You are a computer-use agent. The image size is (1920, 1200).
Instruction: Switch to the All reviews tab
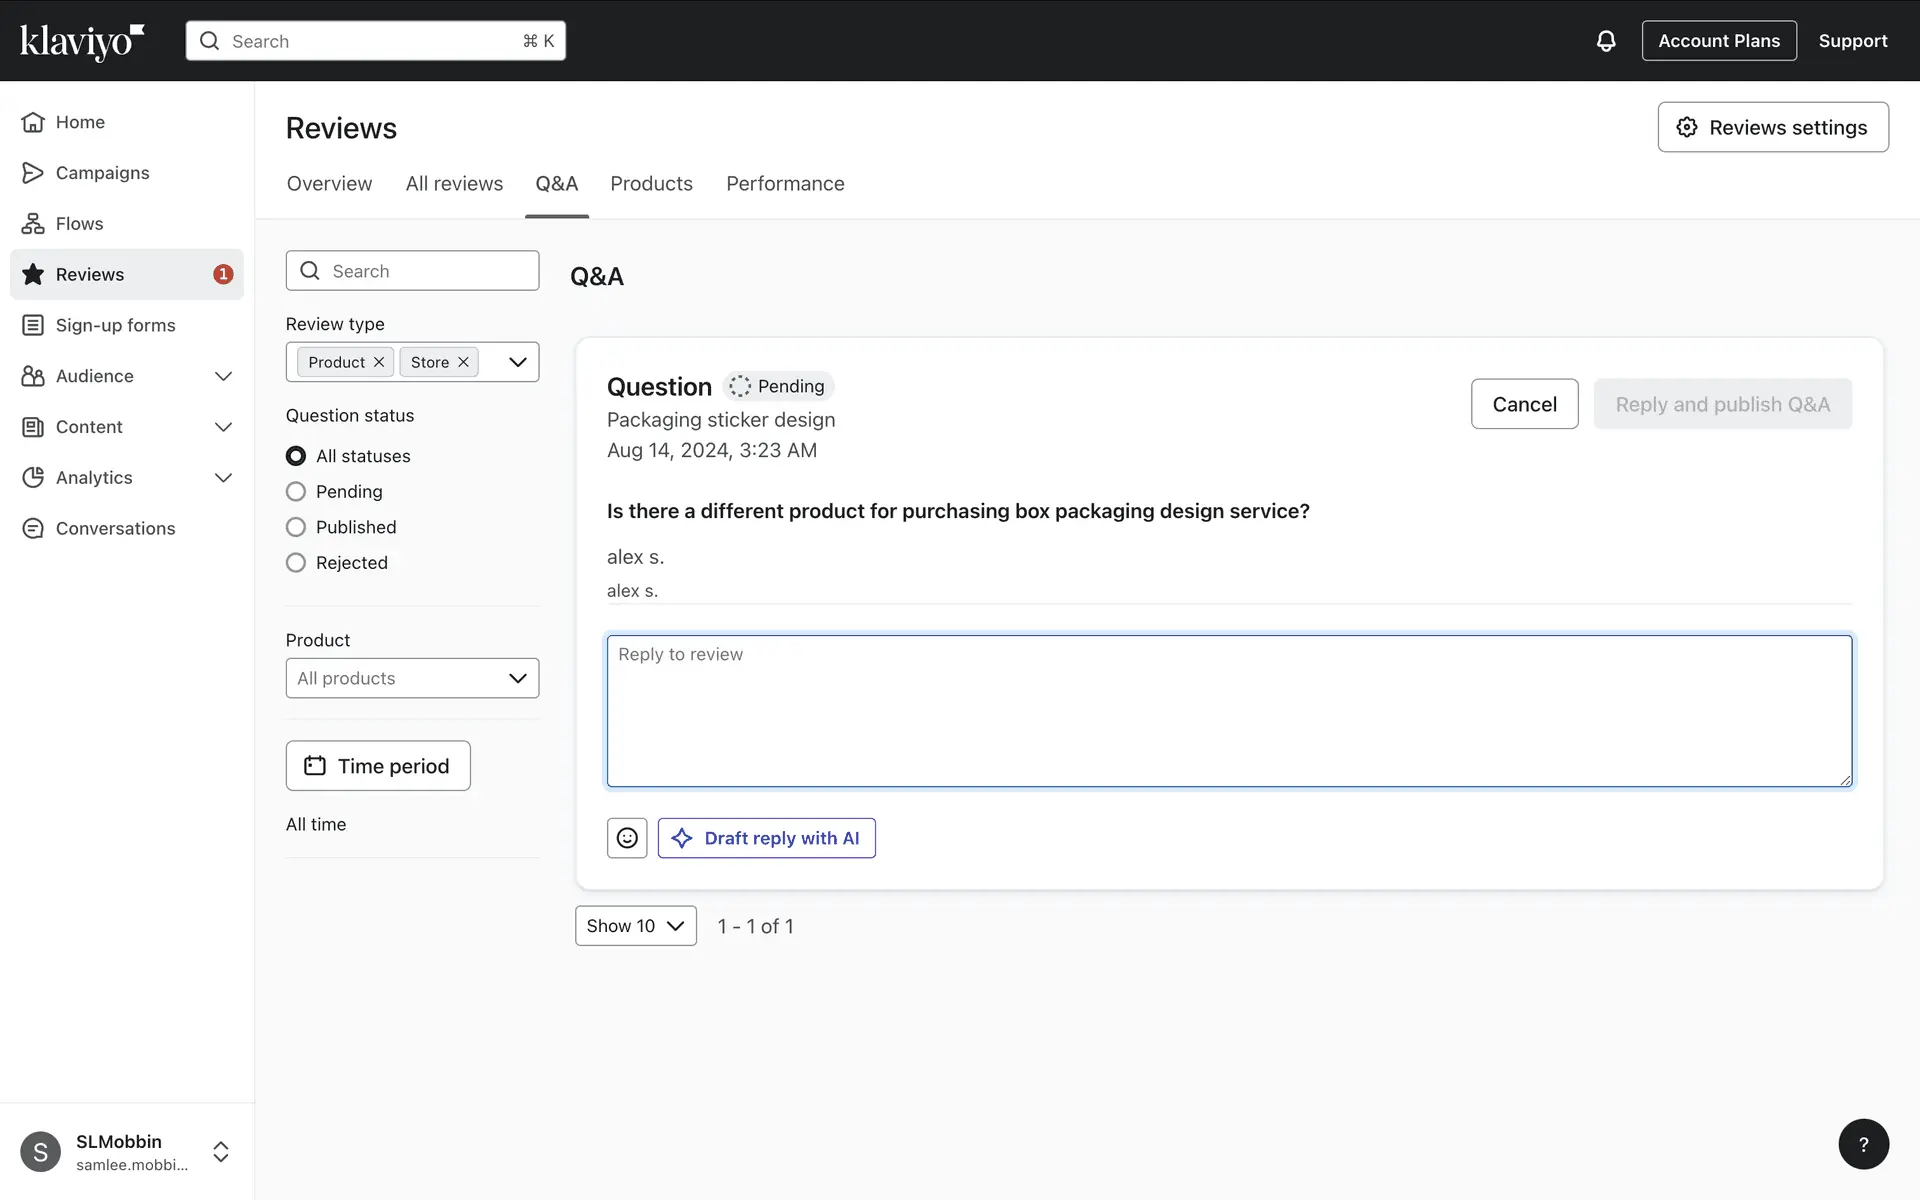tap(454, 184)
